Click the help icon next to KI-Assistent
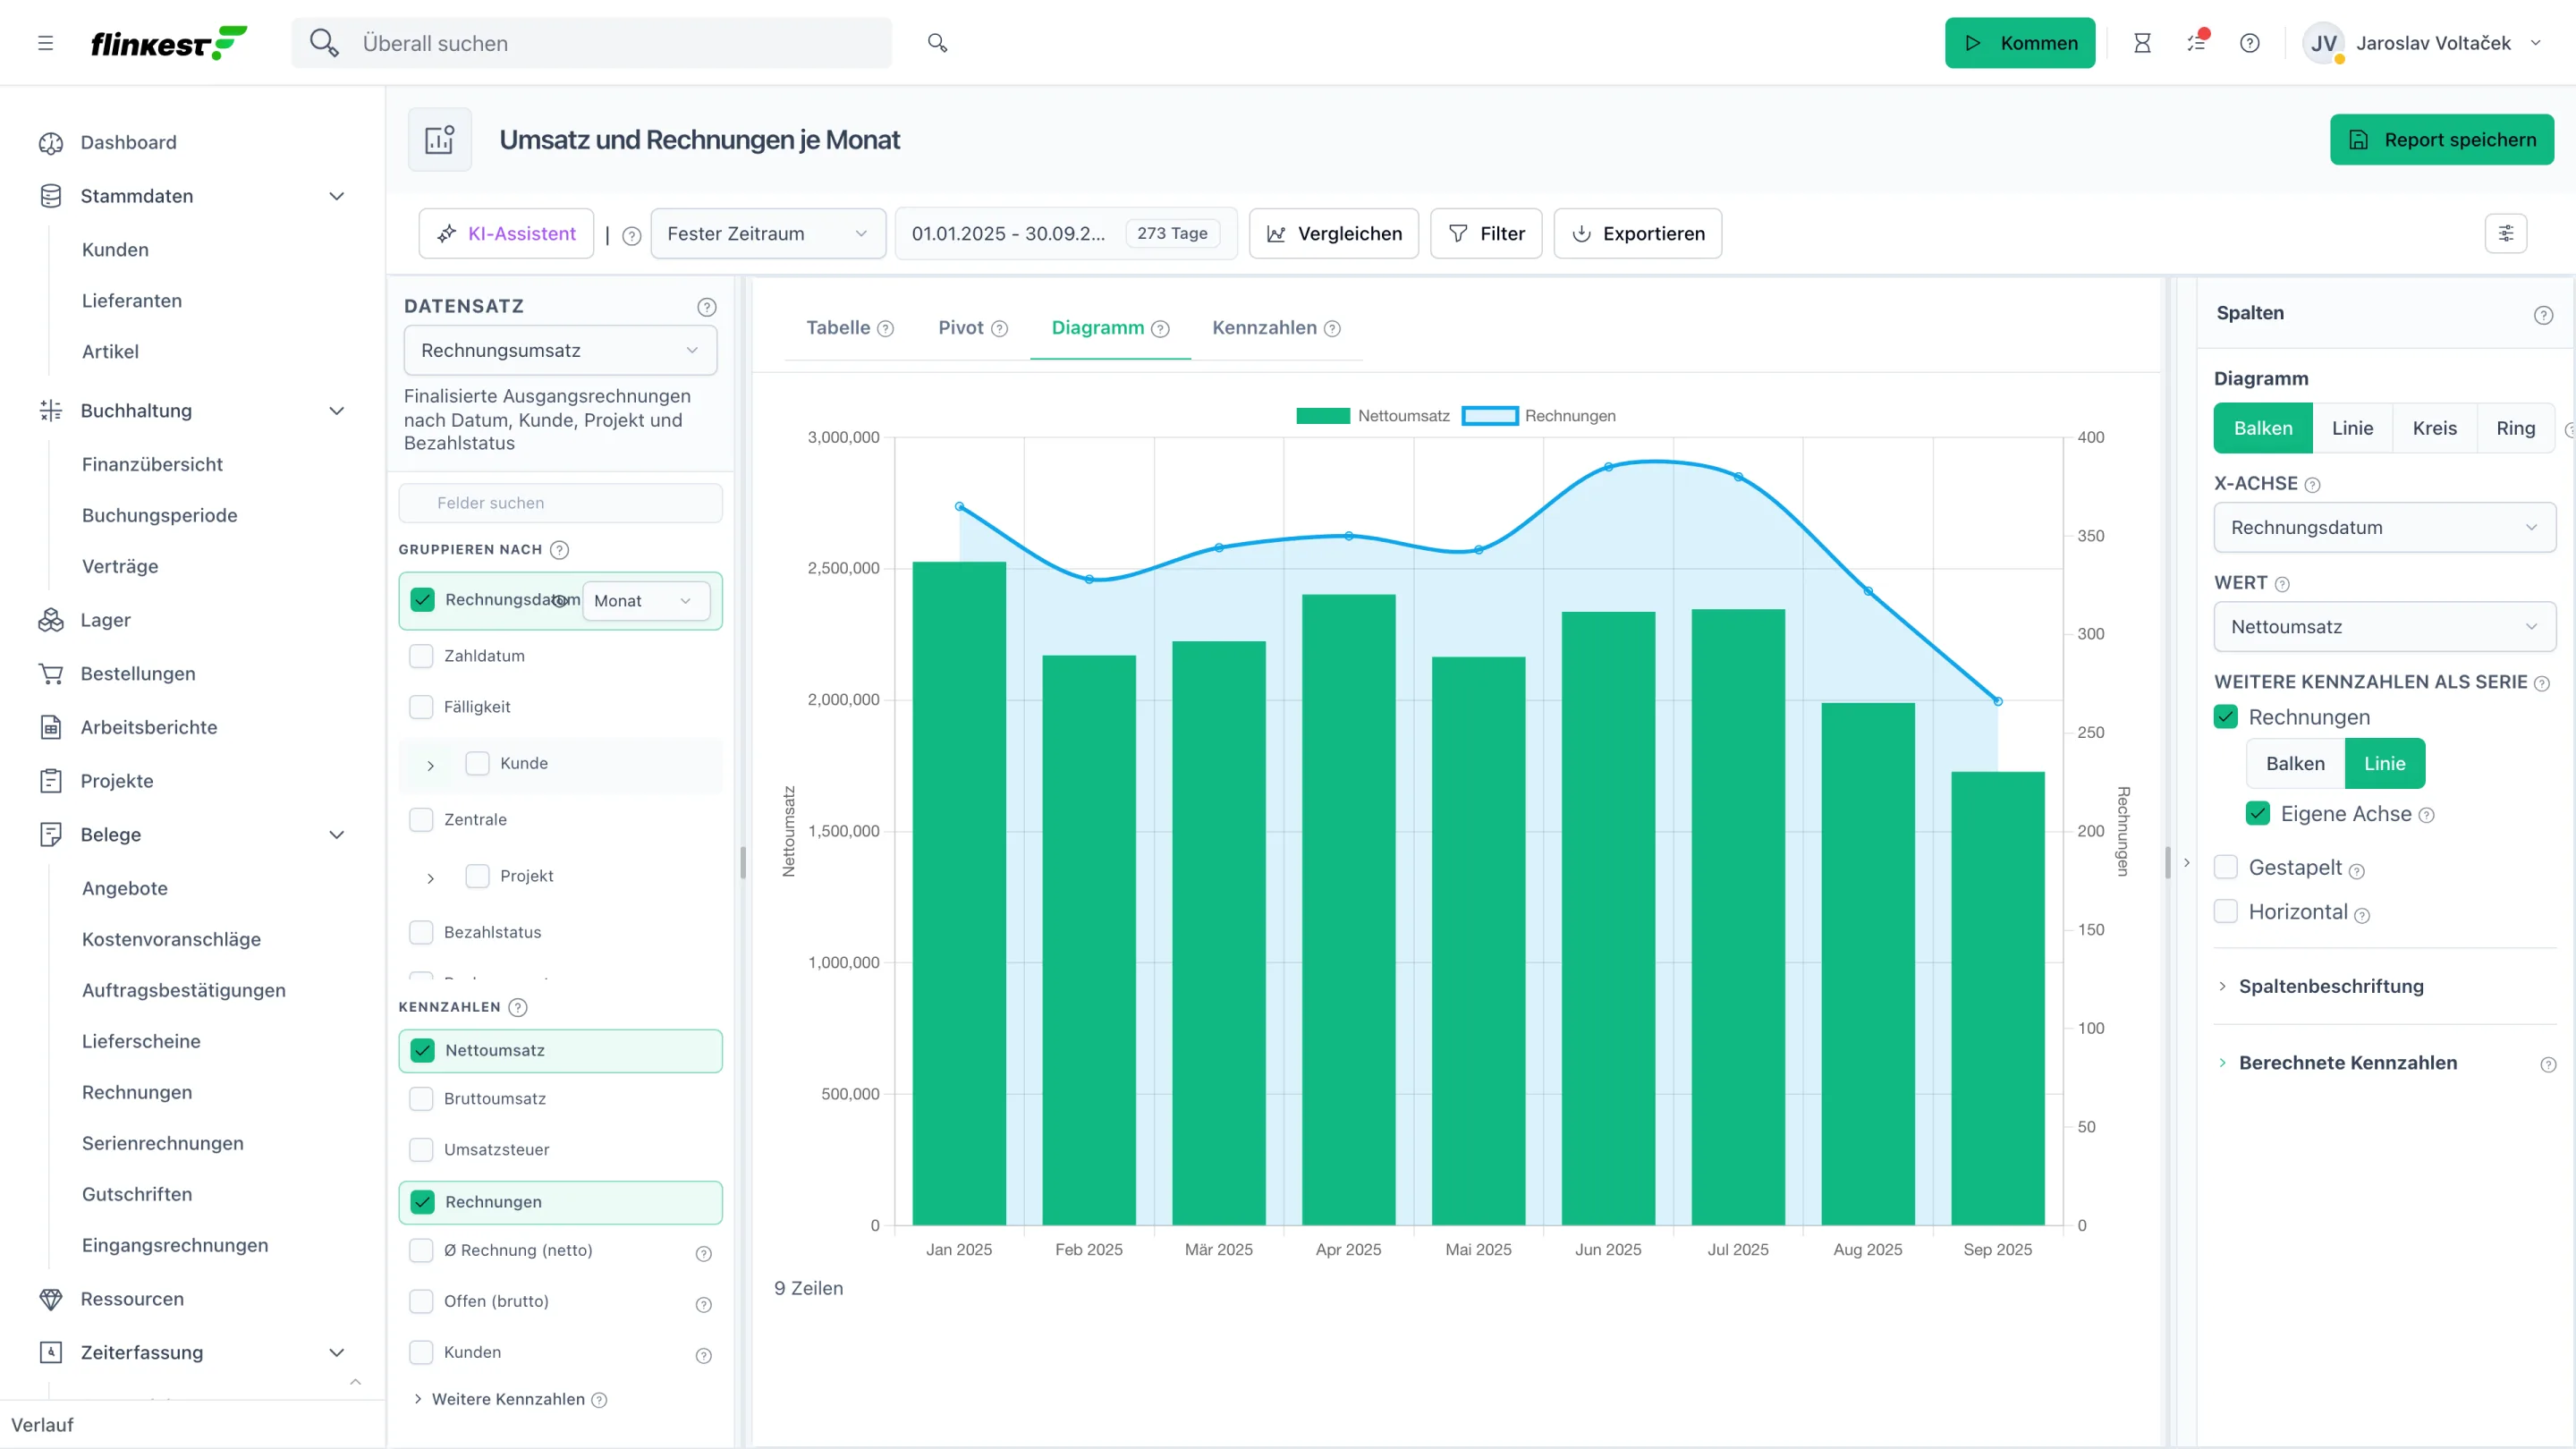Image resolution: width=2576 pixels, height=1449 pixels. pyautogui.click(x=631, y=236)
